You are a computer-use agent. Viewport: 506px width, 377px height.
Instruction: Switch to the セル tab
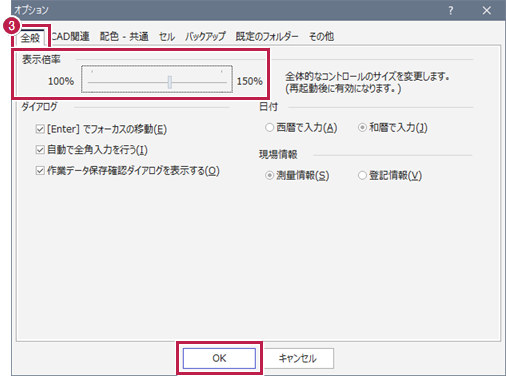(x=167, y=36)
